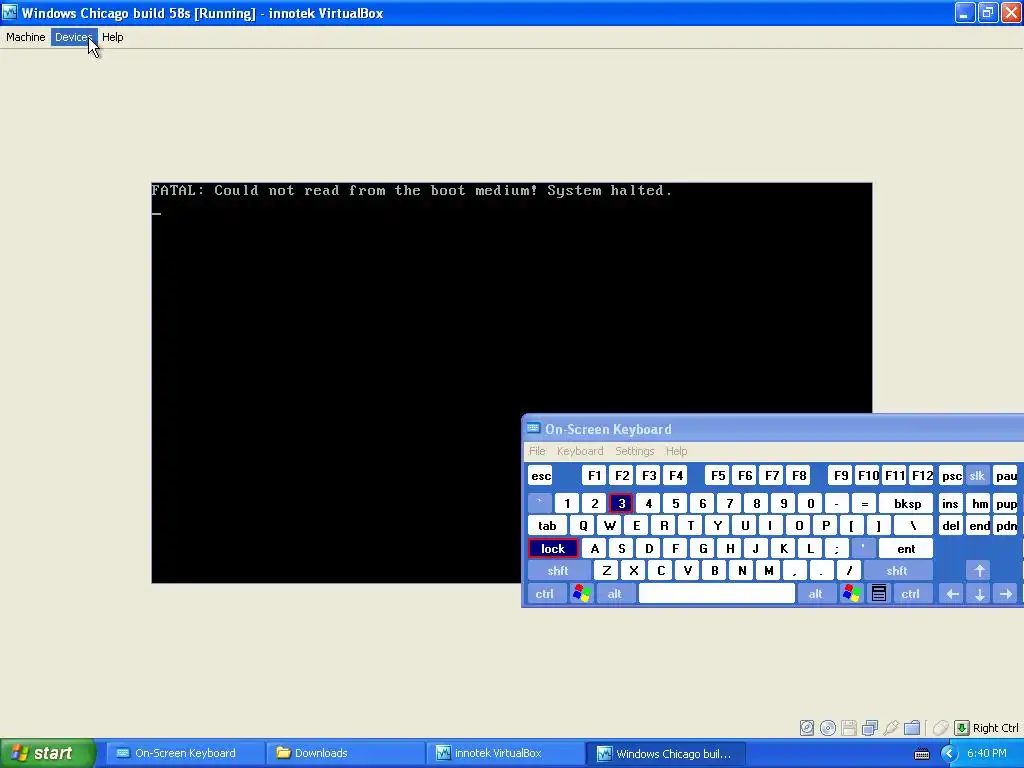The width and height of the screenshot is (1024, 768).
Task: Click the esc key on On-Screen Keyboard
Action: (x=541, y=476)
